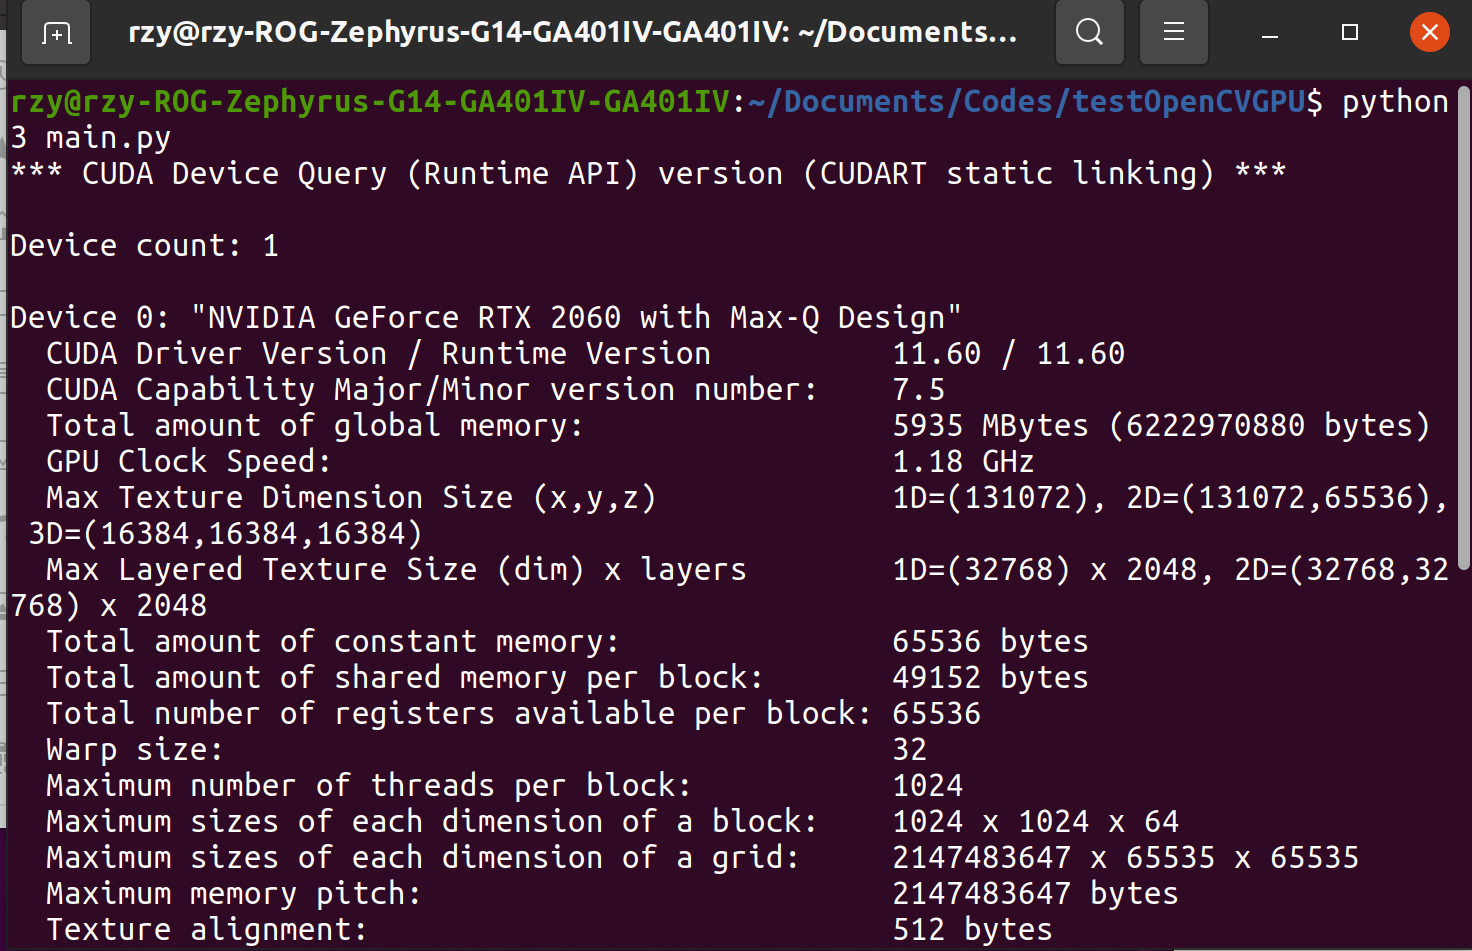This screenshot has height=951, width=1472.
Task: Maximize the terminal window
Action: 1350,33
